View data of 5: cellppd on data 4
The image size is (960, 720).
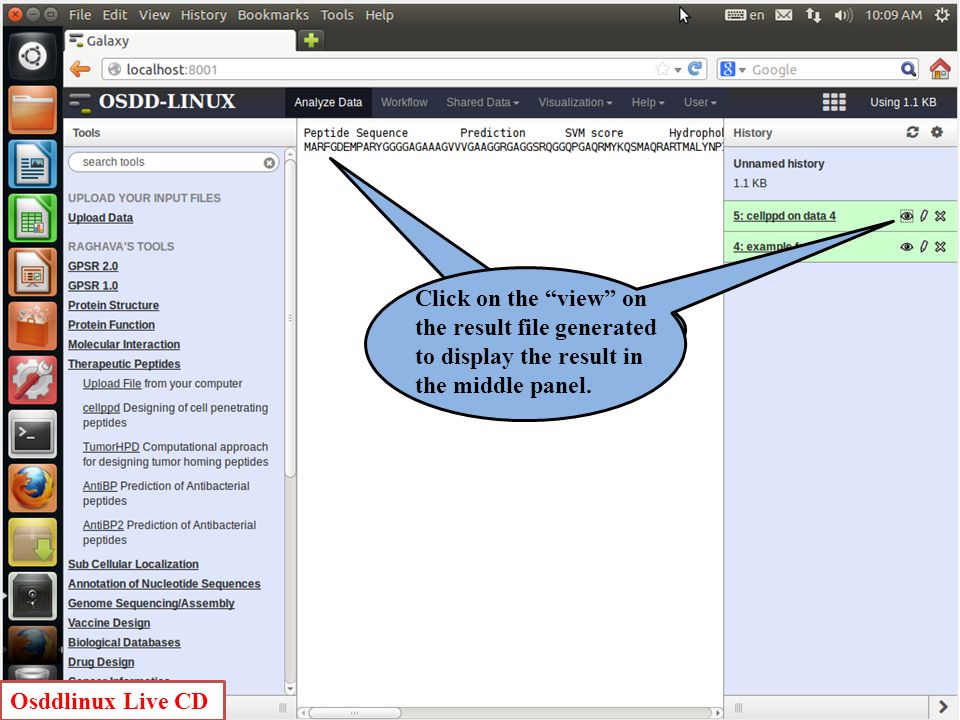point(907,216)
